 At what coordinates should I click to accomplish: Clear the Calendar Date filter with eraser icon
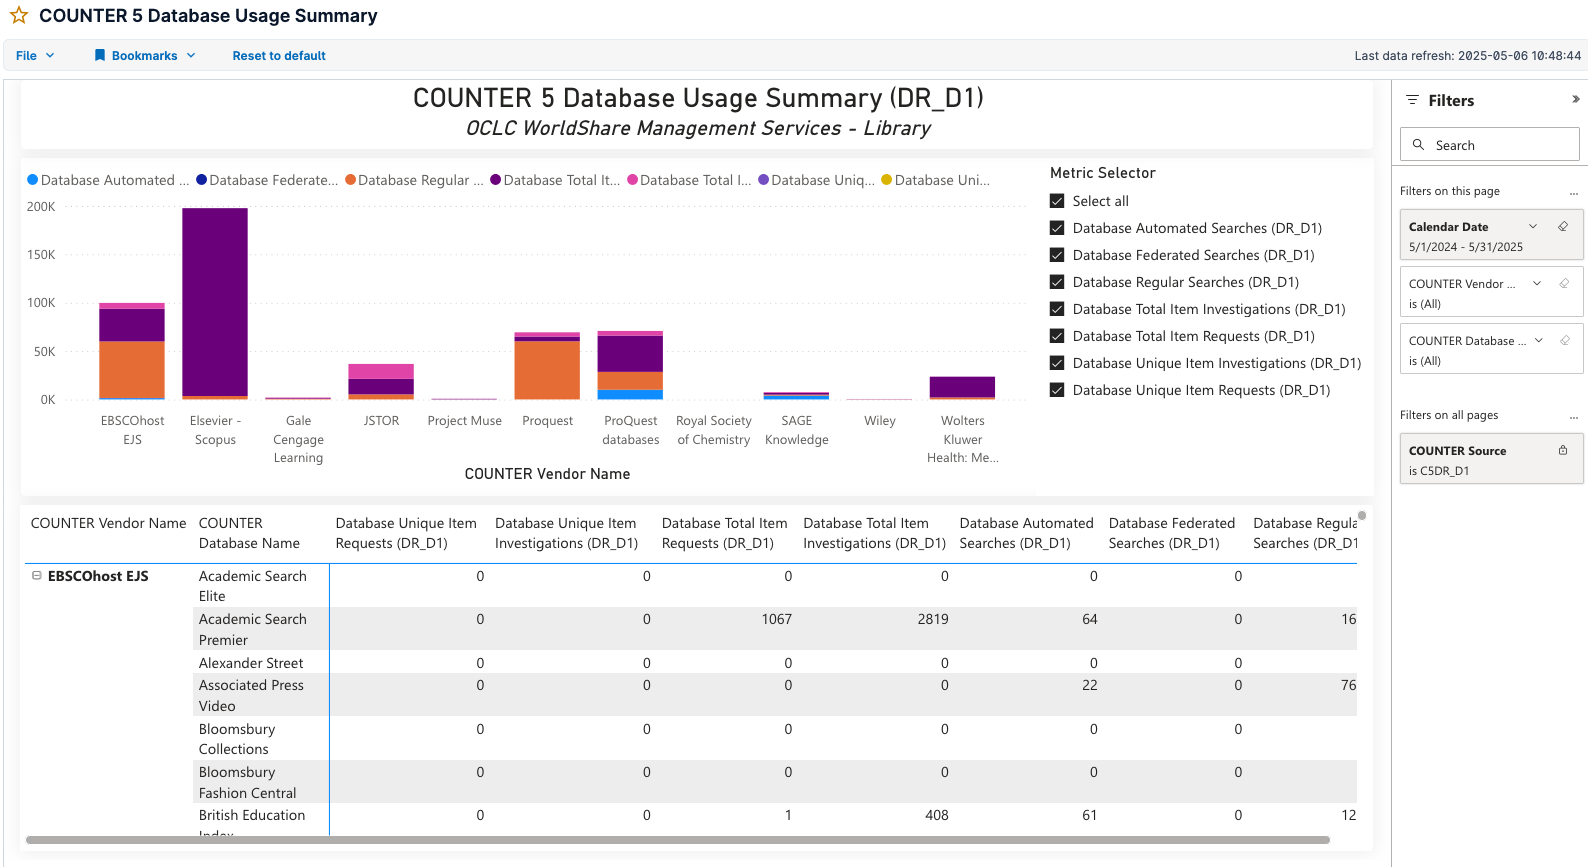point(1563,227)
